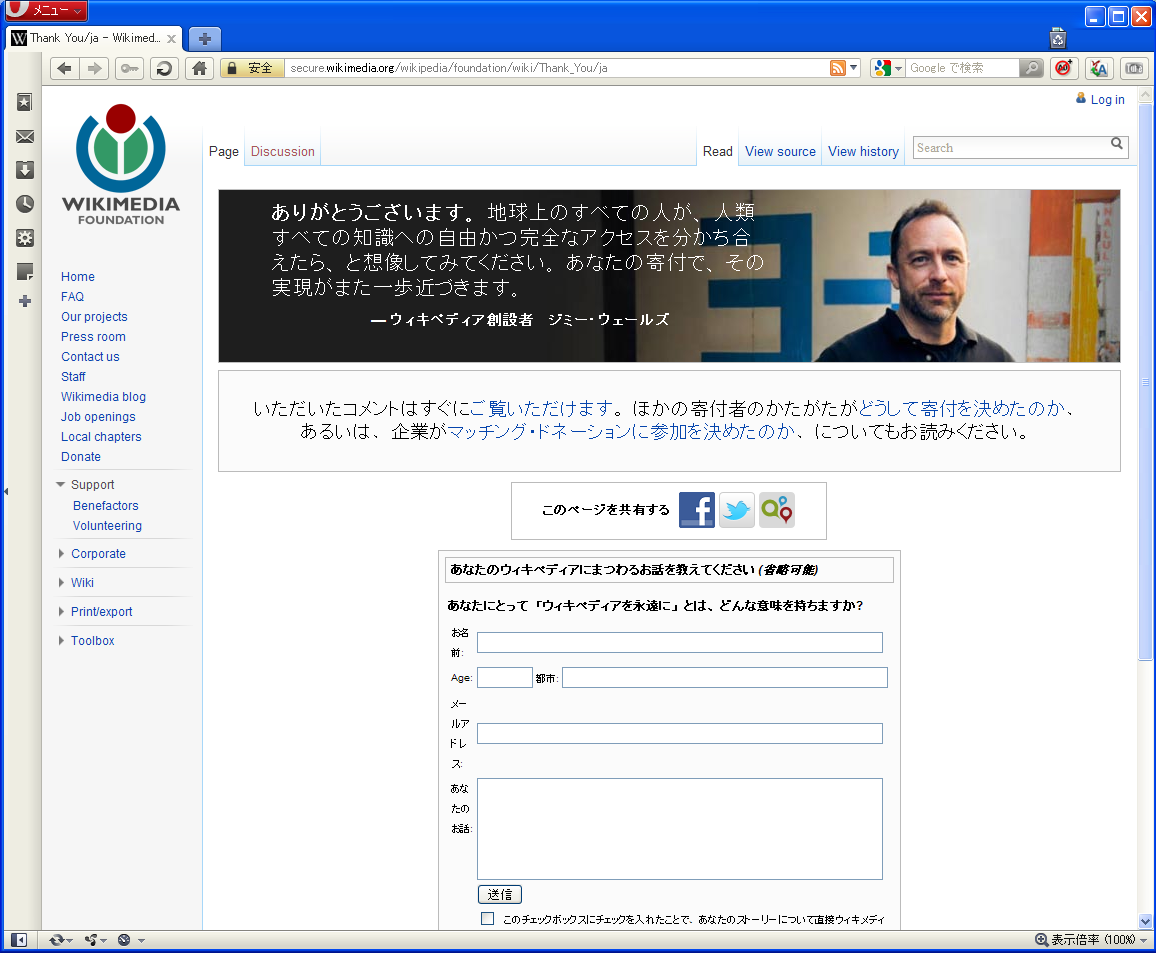Viewport: 1156px width, 953px height.
Task: Open search engine selector dropdown
Action: pos(888,69)
